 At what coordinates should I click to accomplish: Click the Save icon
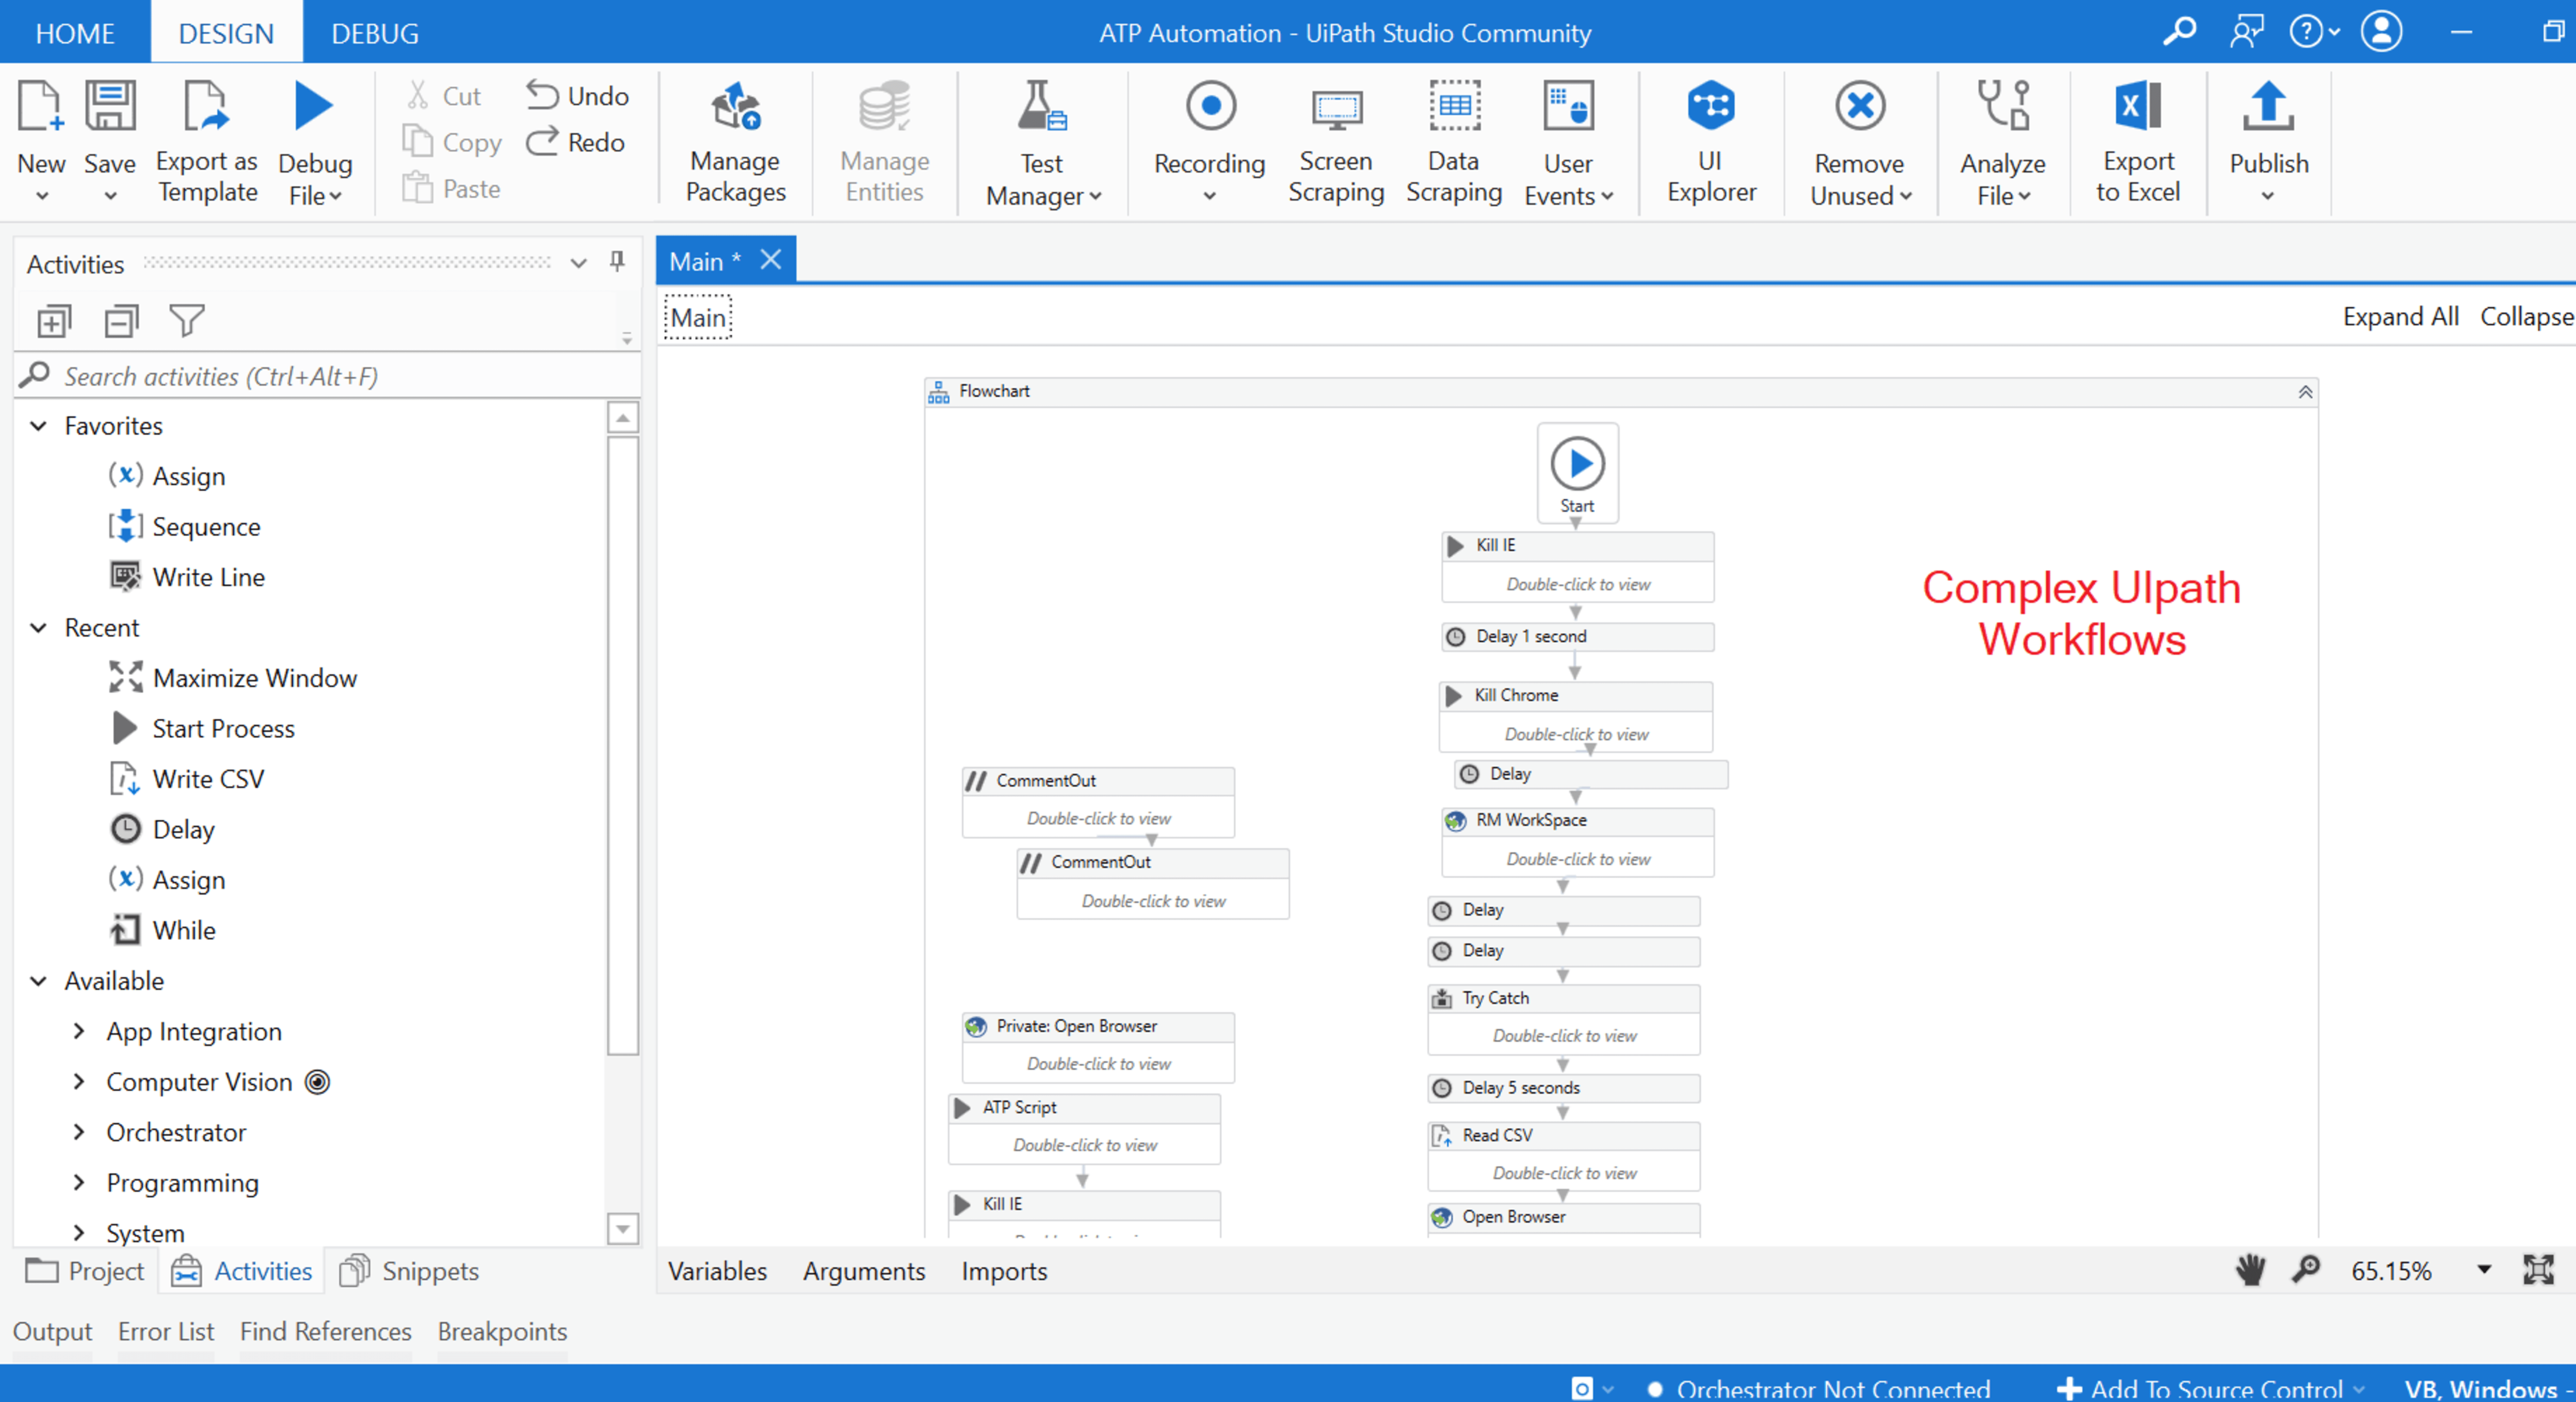109,107
